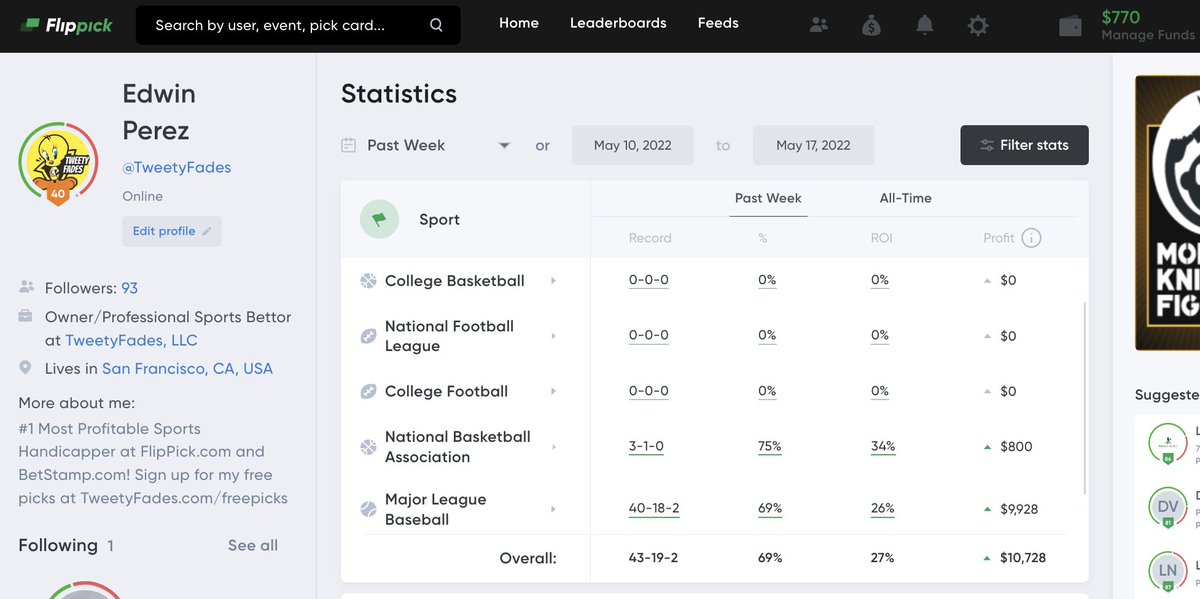Image resolution: width=1200 pixels, height=599 pixels.
Task: Open the friends/users icon in header
Action: pos(819,25)
